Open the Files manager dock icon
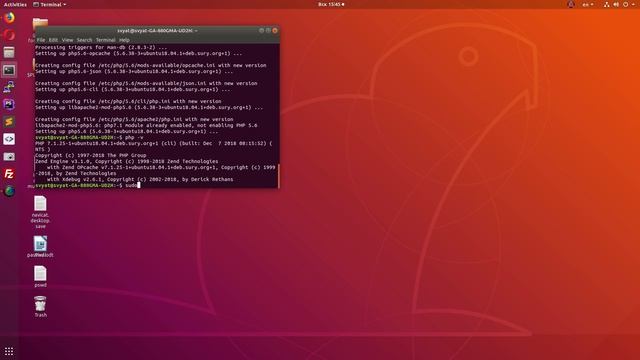Image resolution: width=640 pixels, height=360 pixels. click(9, 52)
